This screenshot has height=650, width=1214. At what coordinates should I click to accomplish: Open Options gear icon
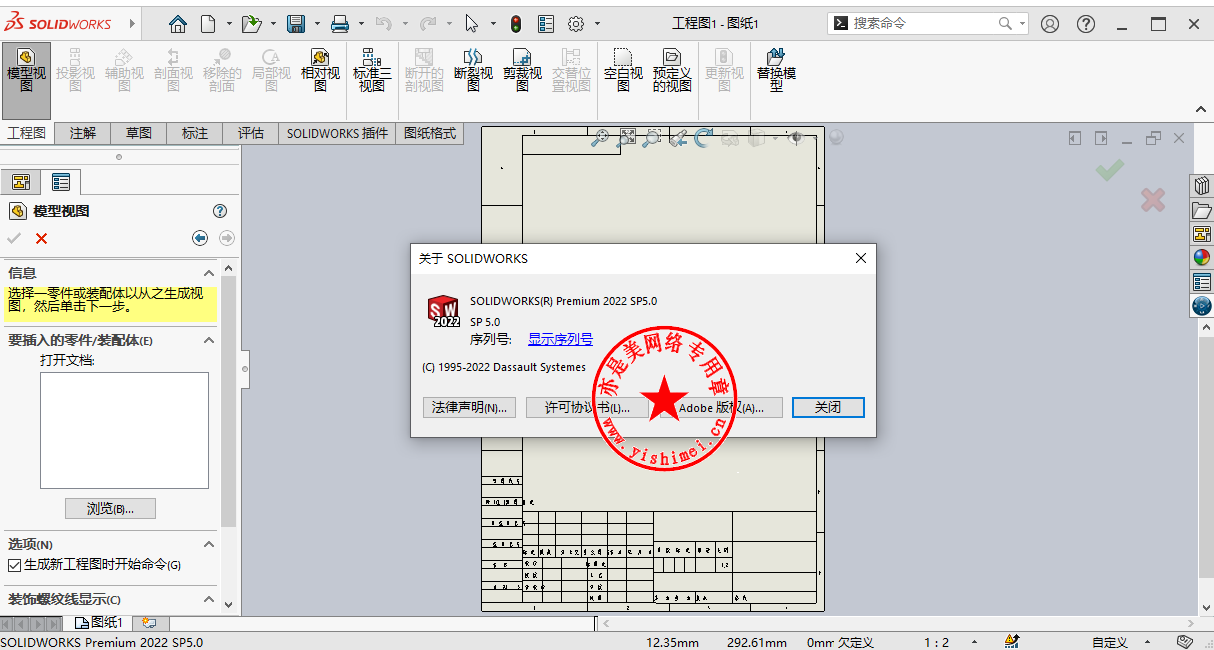click(576, 24)
